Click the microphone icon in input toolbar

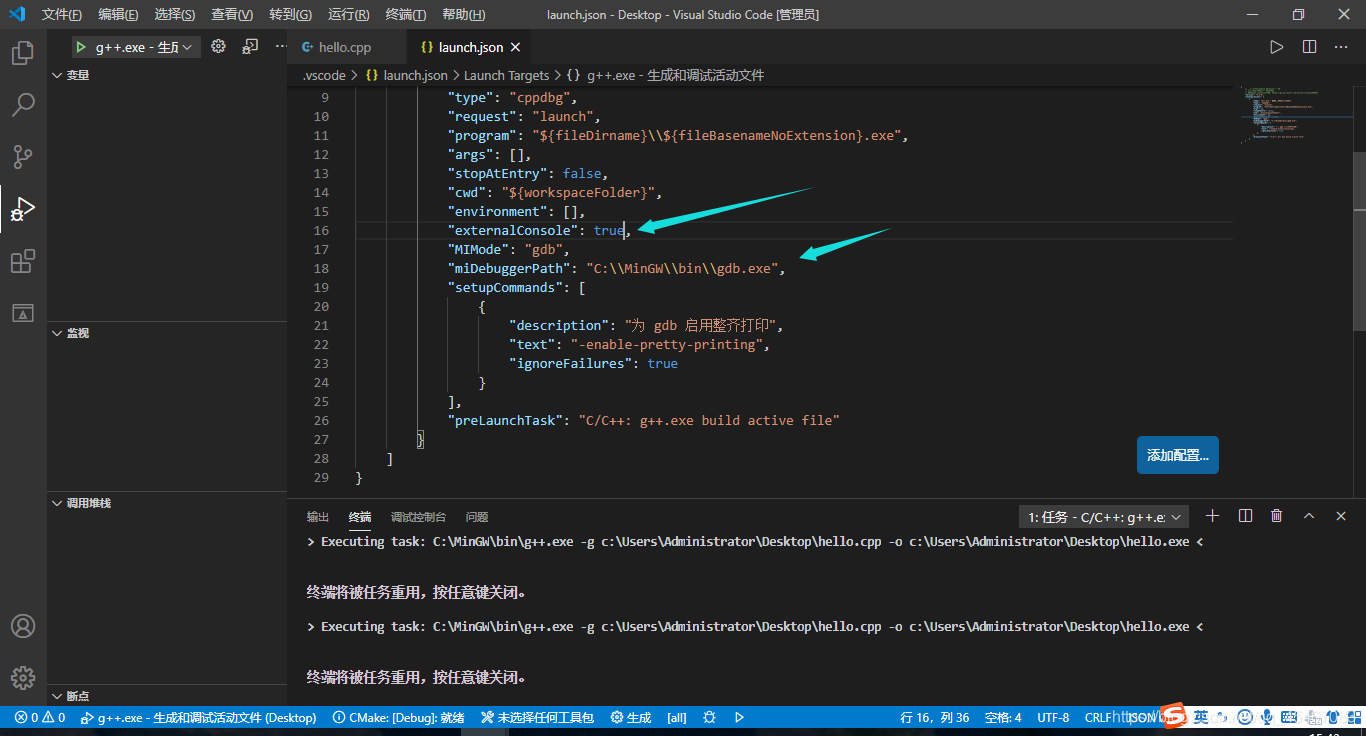coord(1266,717)
